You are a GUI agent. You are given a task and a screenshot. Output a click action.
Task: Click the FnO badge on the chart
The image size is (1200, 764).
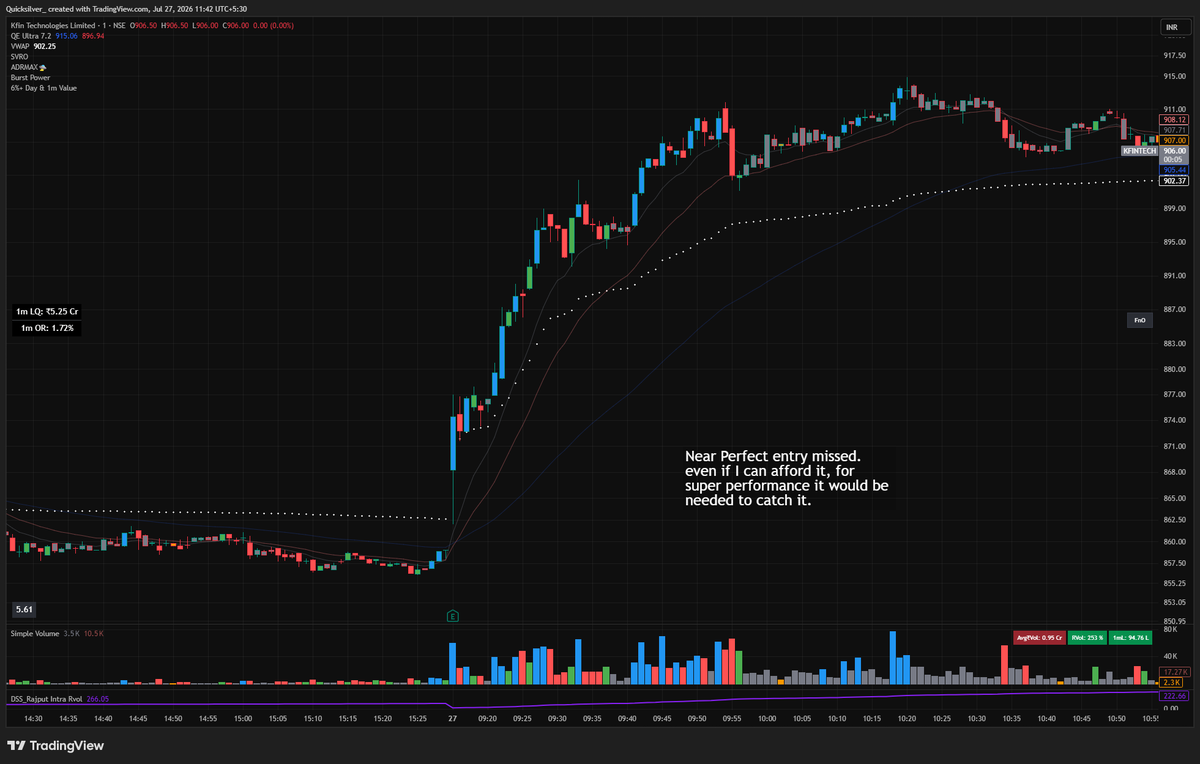tap(1139, 321)
